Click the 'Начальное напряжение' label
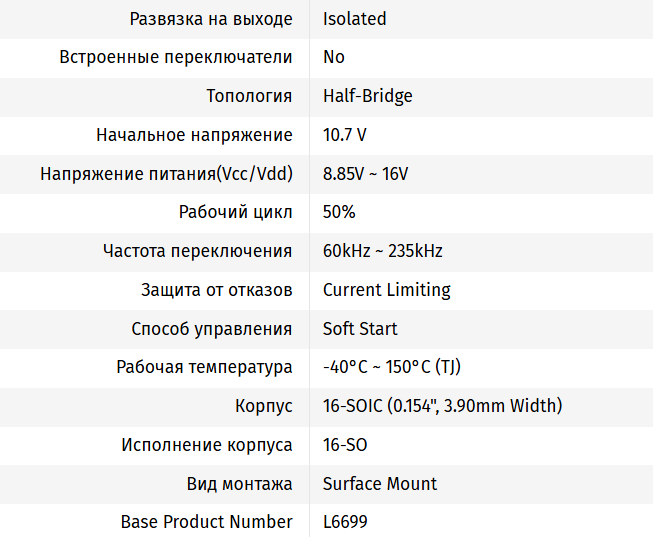Image resolution: width=653 pixels, height=537 pixels. [194, 135]
